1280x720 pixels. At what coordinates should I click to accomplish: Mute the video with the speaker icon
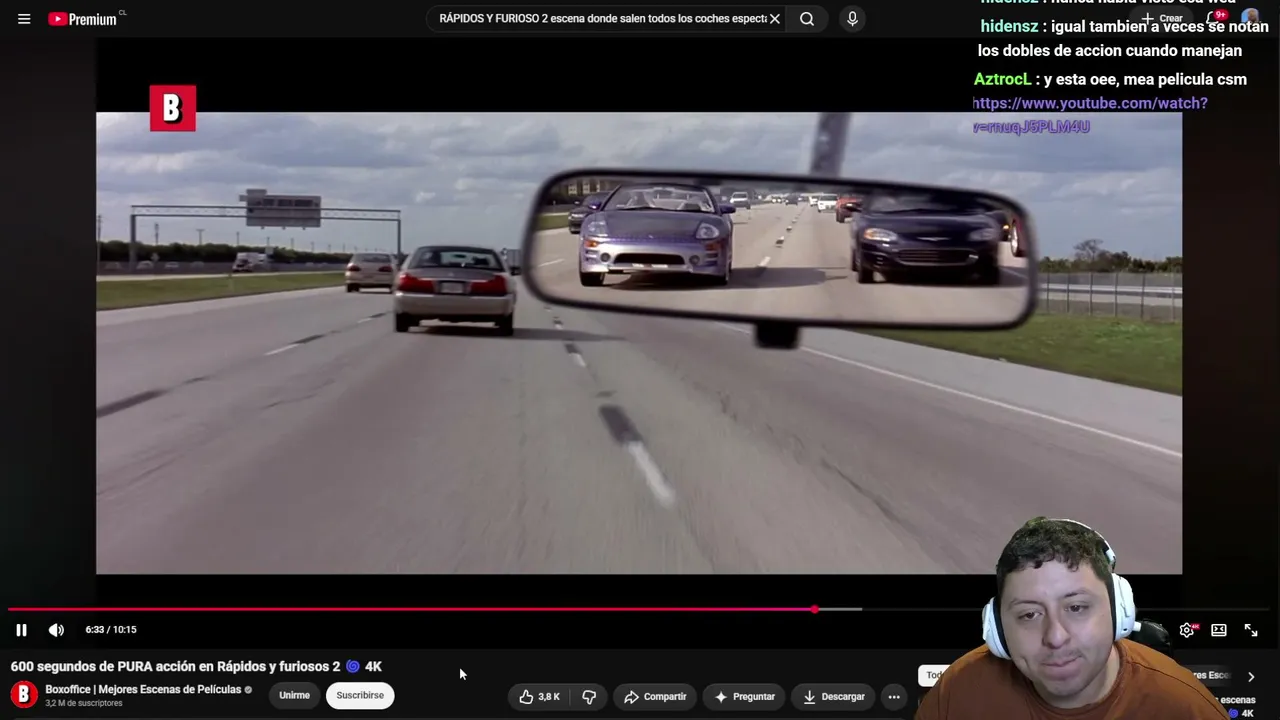pyautogui.click(x=56, y=630)
